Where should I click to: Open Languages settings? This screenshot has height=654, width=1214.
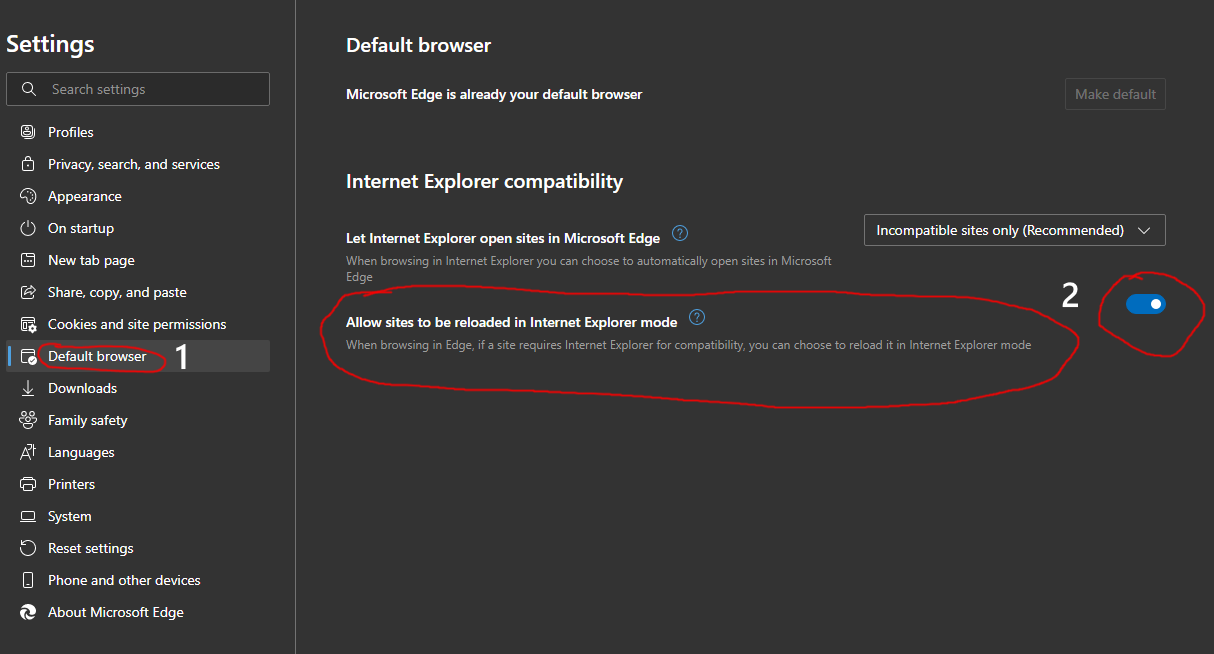[138, 452]
